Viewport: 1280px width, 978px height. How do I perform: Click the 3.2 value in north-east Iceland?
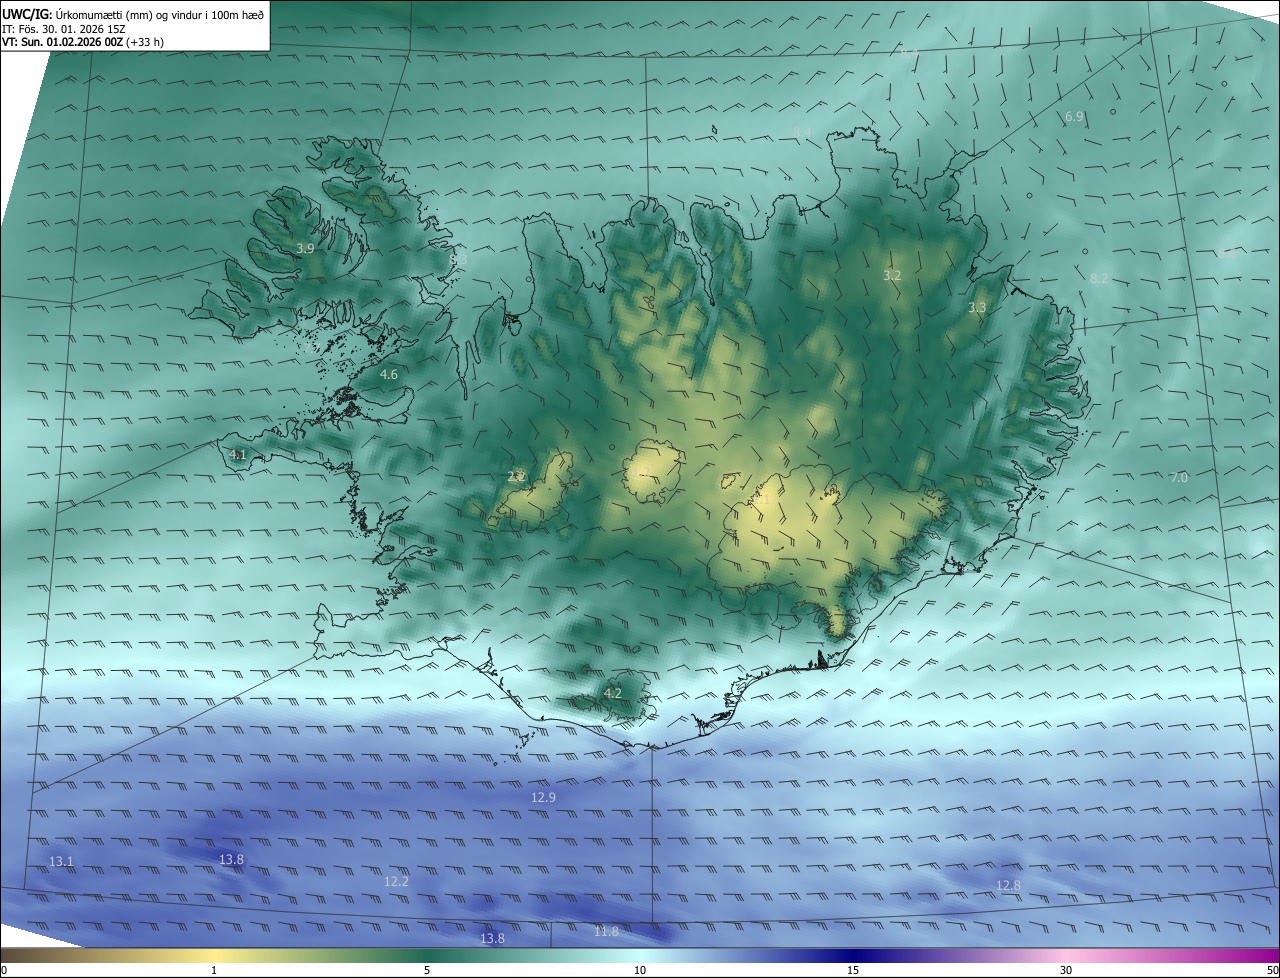coord(892,275)
